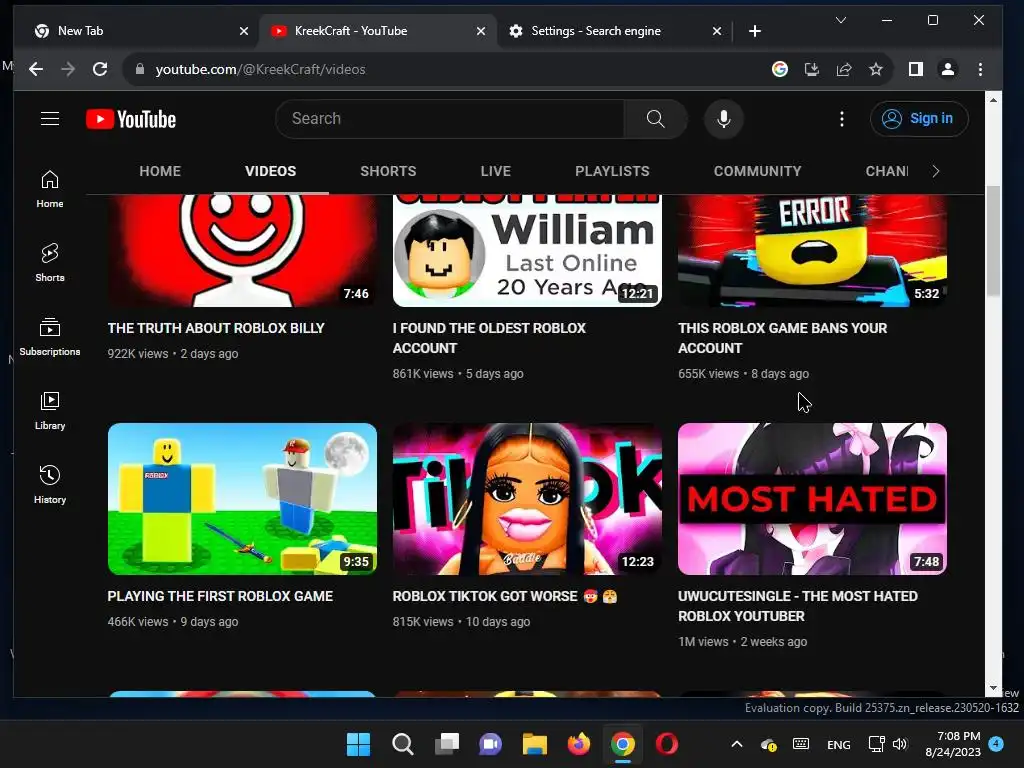The width and height of the screenshot is (1024, 768).
Task: Open the MOST HATED thumbnail
Action: (812, 499)
